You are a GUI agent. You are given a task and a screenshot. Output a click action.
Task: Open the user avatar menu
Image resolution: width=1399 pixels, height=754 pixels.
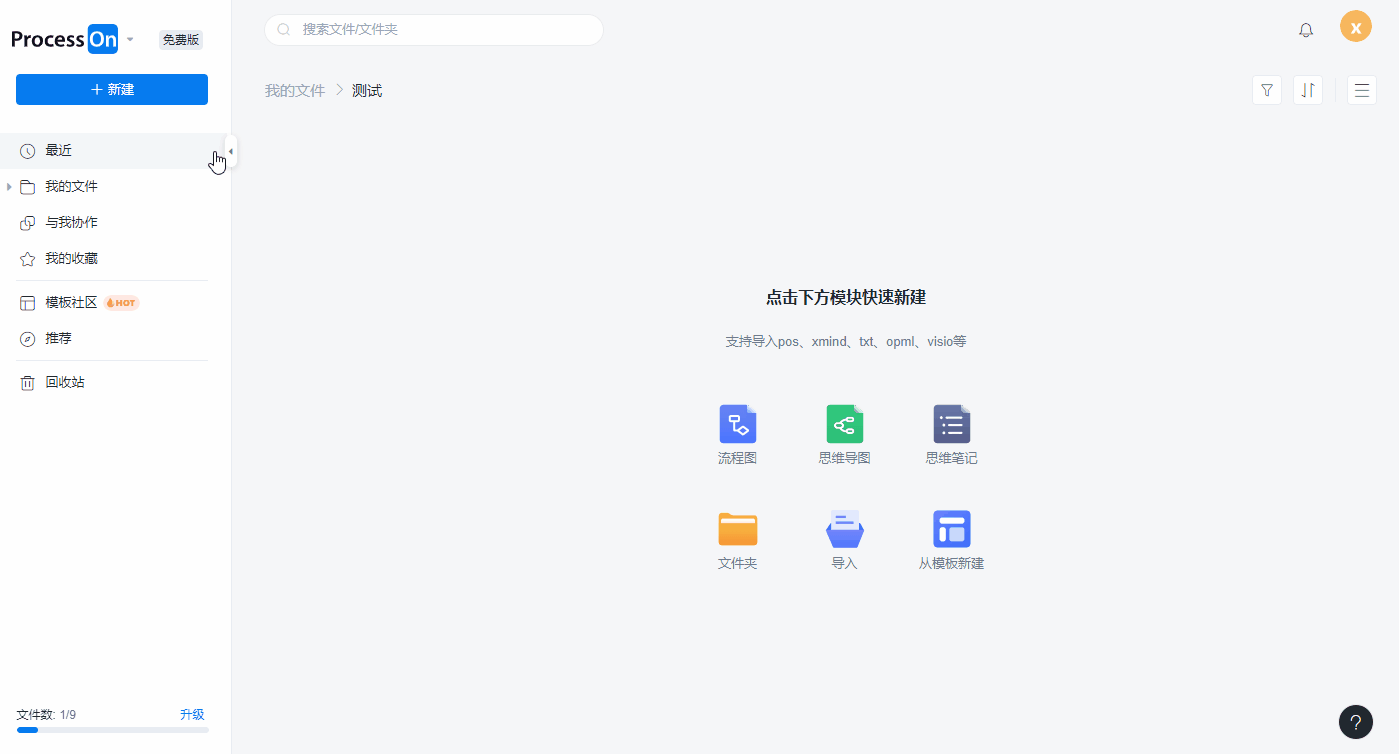pyautogui.click(x=1356, y=27)
